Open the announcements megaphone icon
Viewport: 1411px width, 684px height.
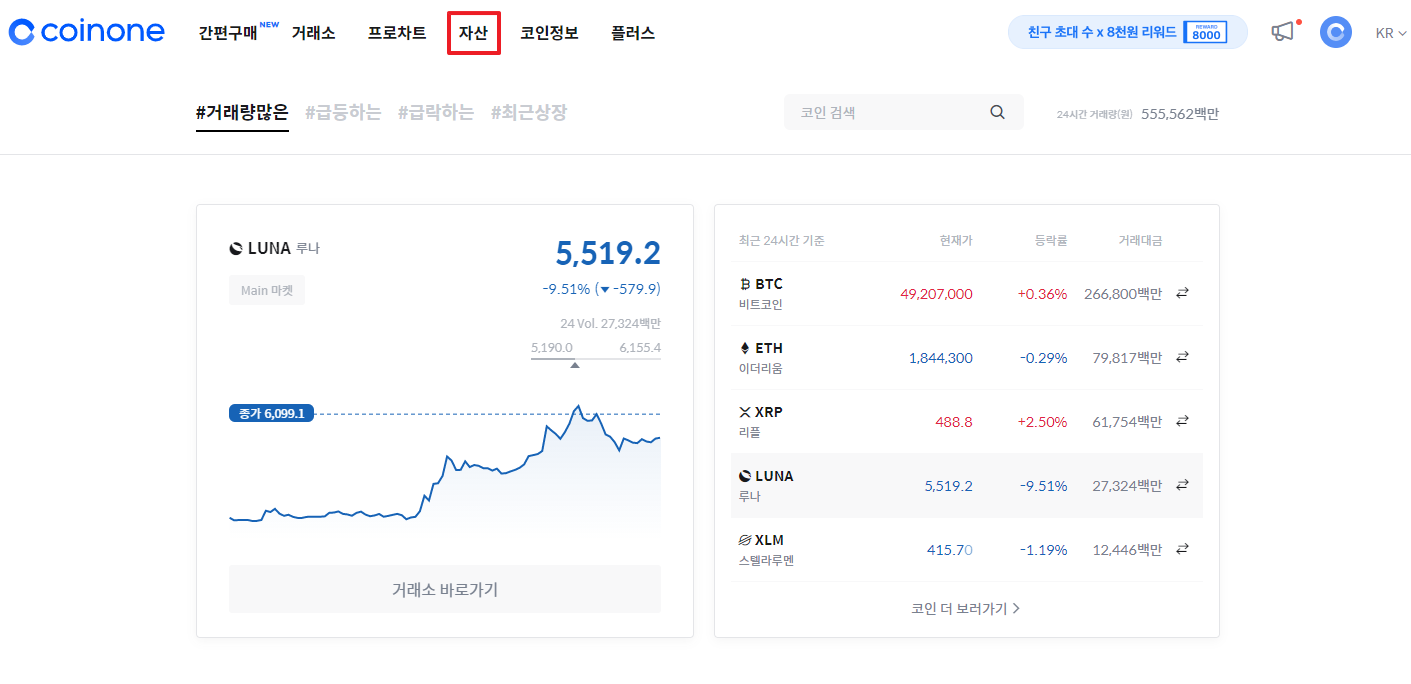click(x=1282, y=32)
